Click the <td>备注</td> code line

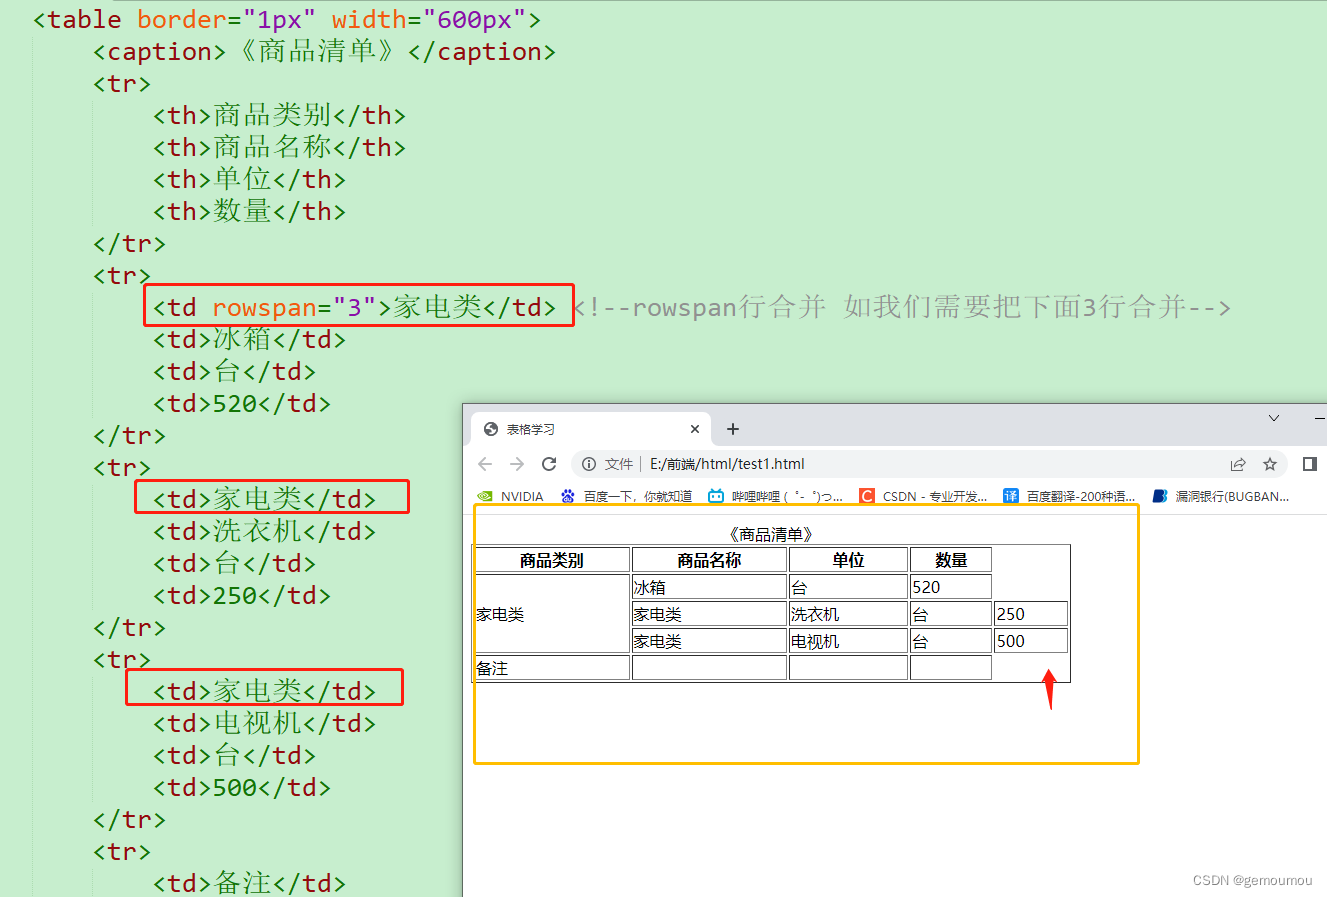[249, 883]
